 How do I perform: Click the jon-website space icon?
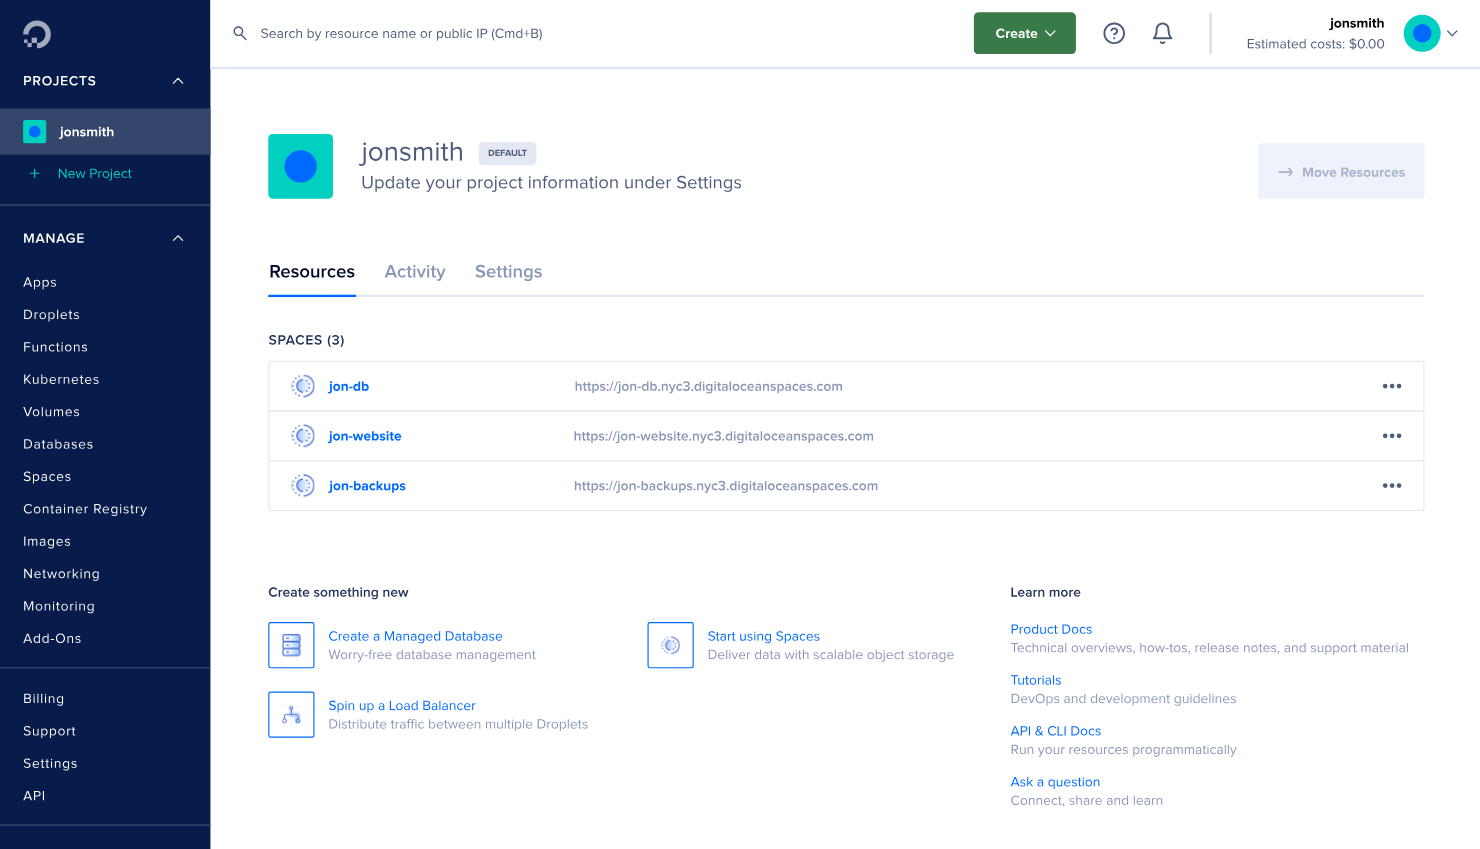click(x=302, y=436)
